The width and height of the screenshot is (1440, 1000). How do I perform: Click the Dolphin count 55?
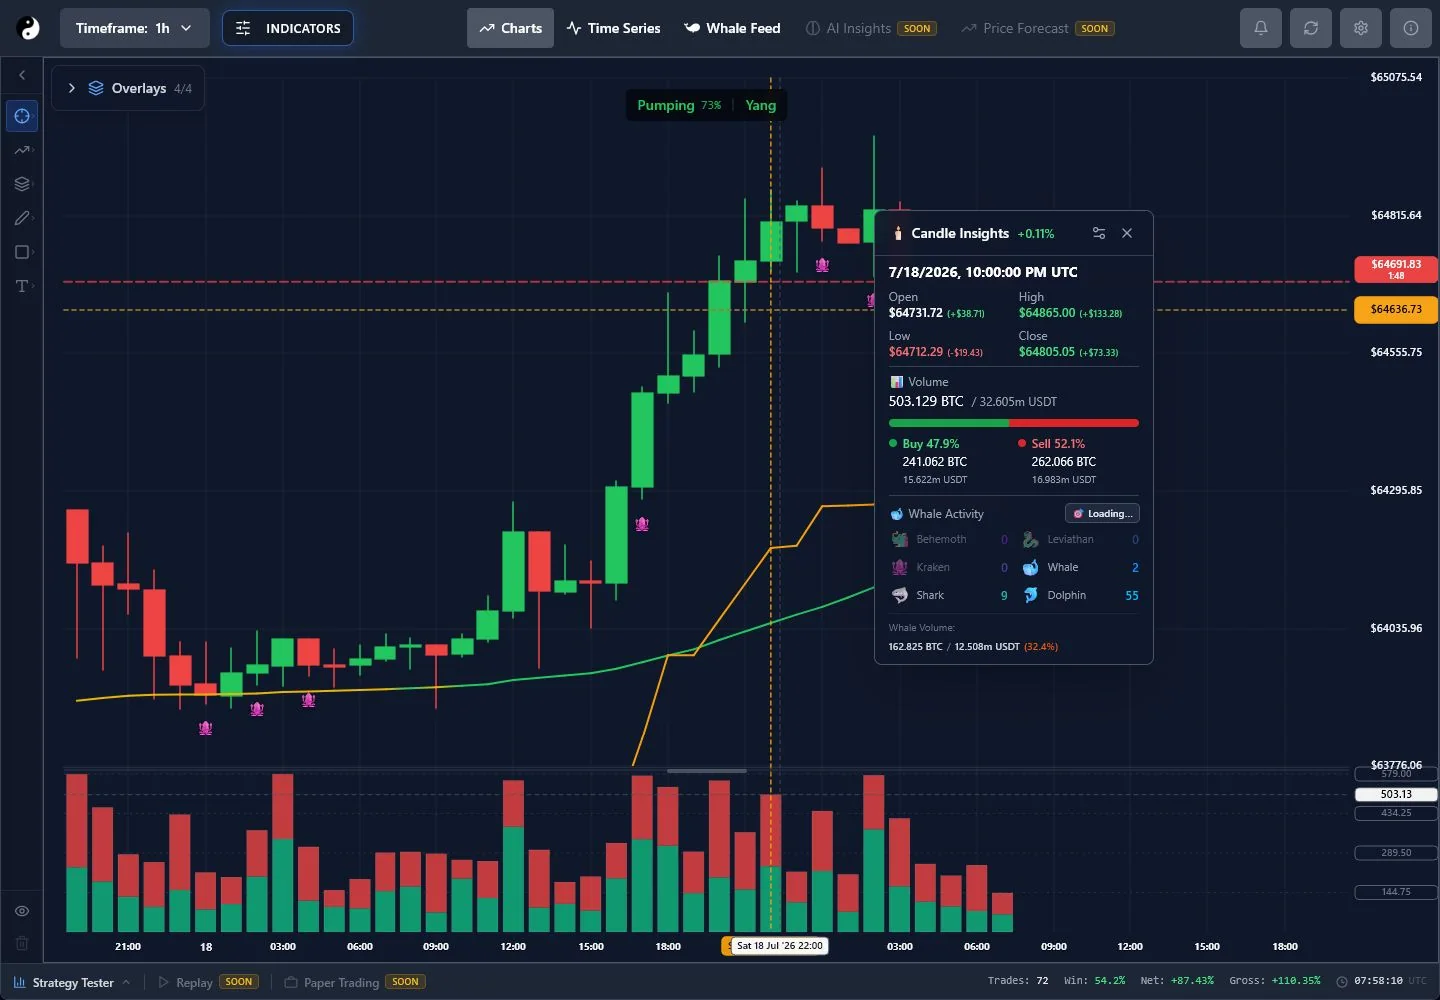1132,595
